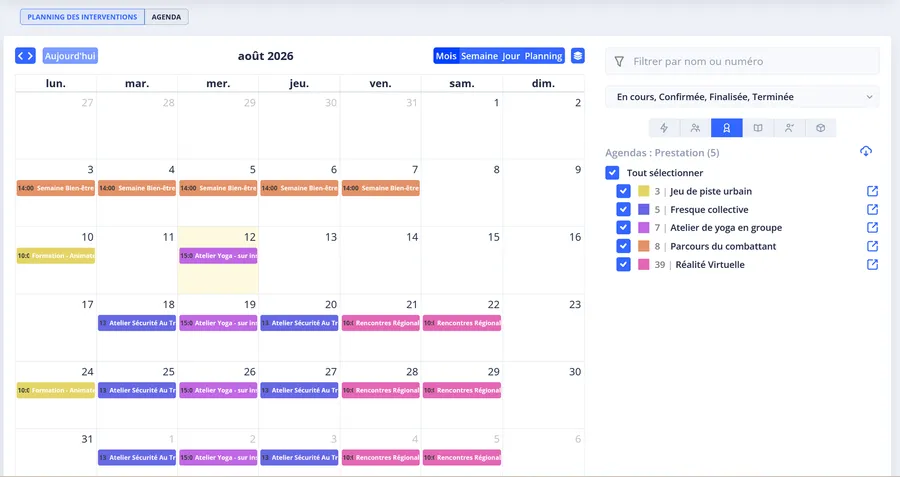
Task: Toggle the Atelier de yoga en groupe checkbox
Action: pos(623,228)
